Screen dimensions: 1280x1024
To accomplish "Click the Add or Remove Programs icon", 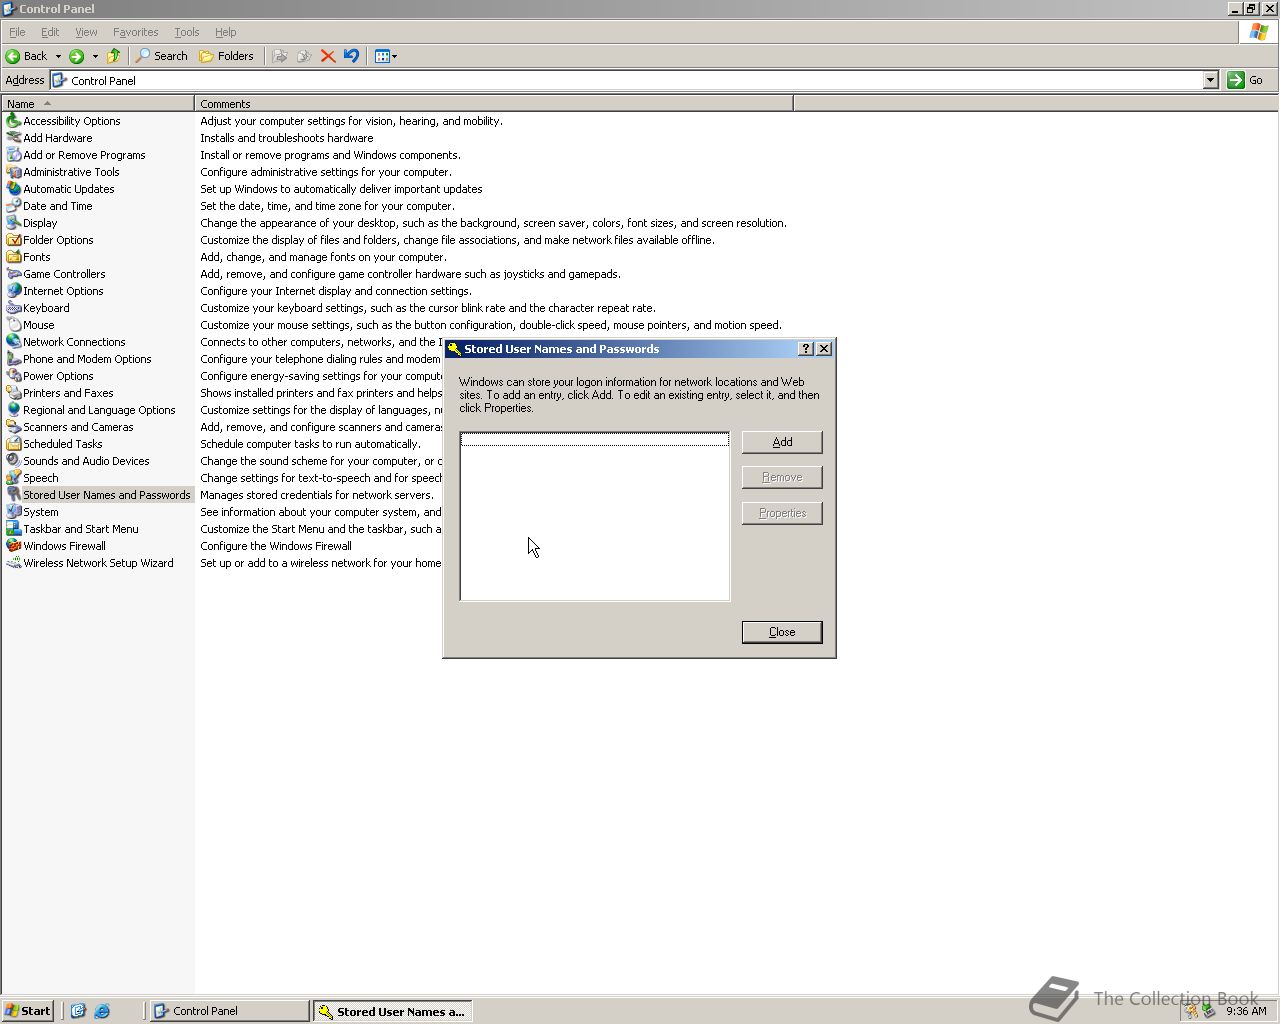I will coord(13,155).
